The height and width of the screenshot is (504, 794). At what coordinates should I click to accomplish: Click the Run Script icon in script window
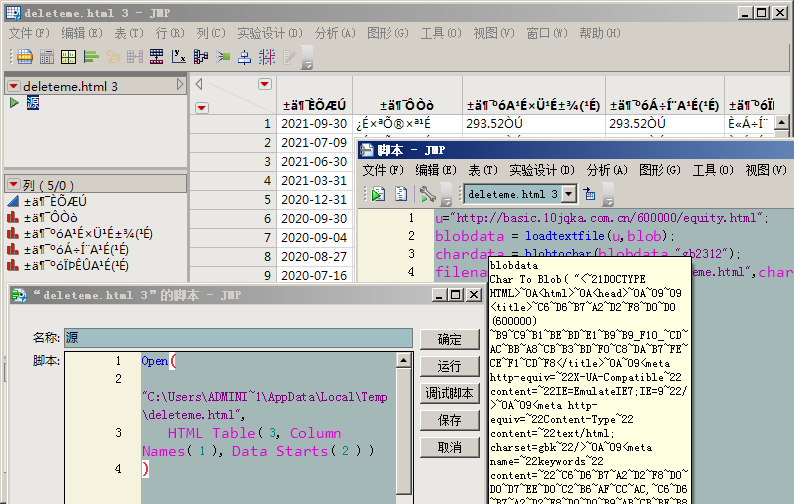[x=378, y=194]
